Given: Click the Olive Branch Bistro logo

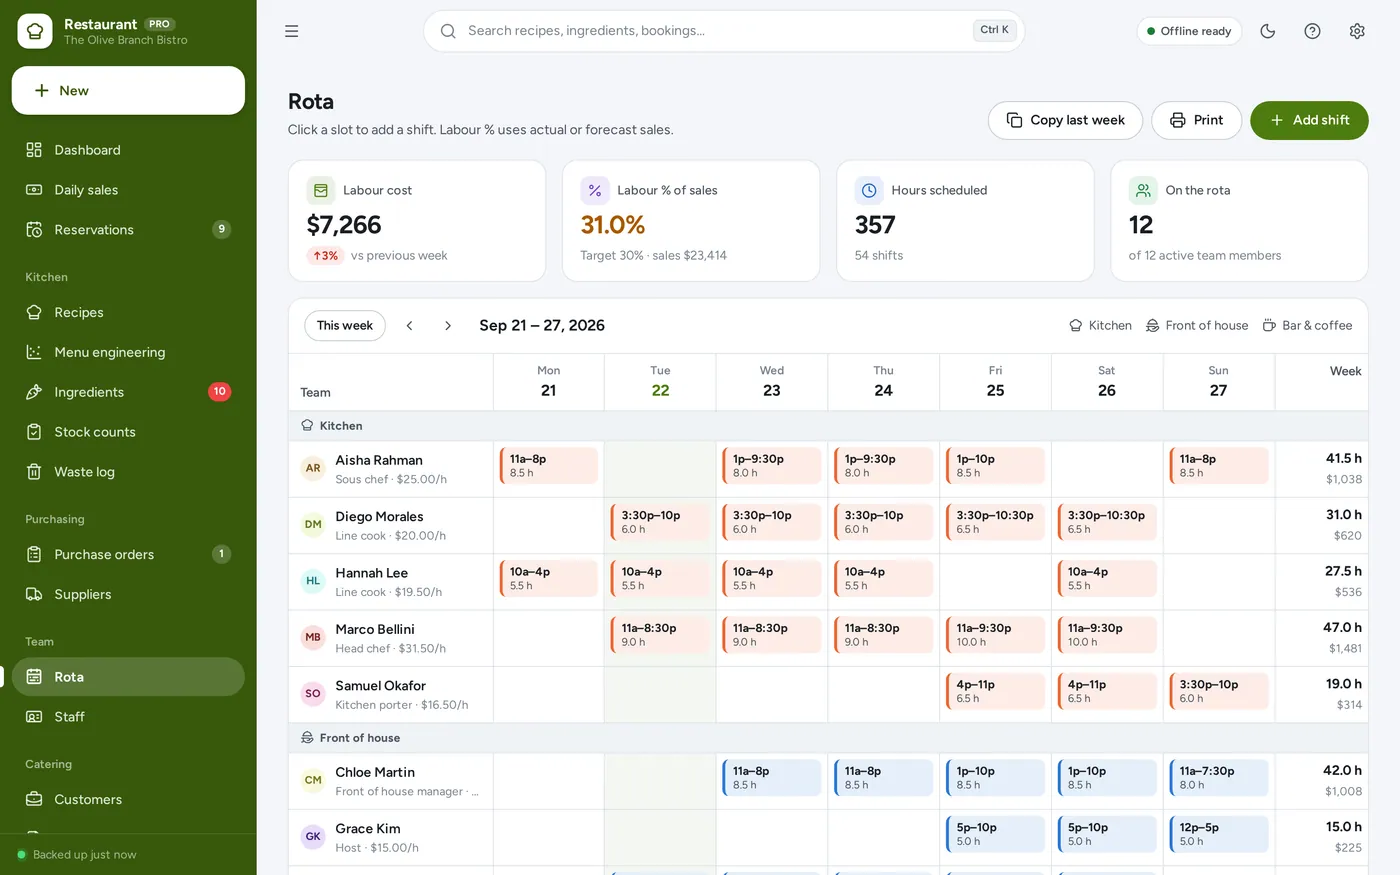Looking at the screenshot, I should tap(35, 31).
